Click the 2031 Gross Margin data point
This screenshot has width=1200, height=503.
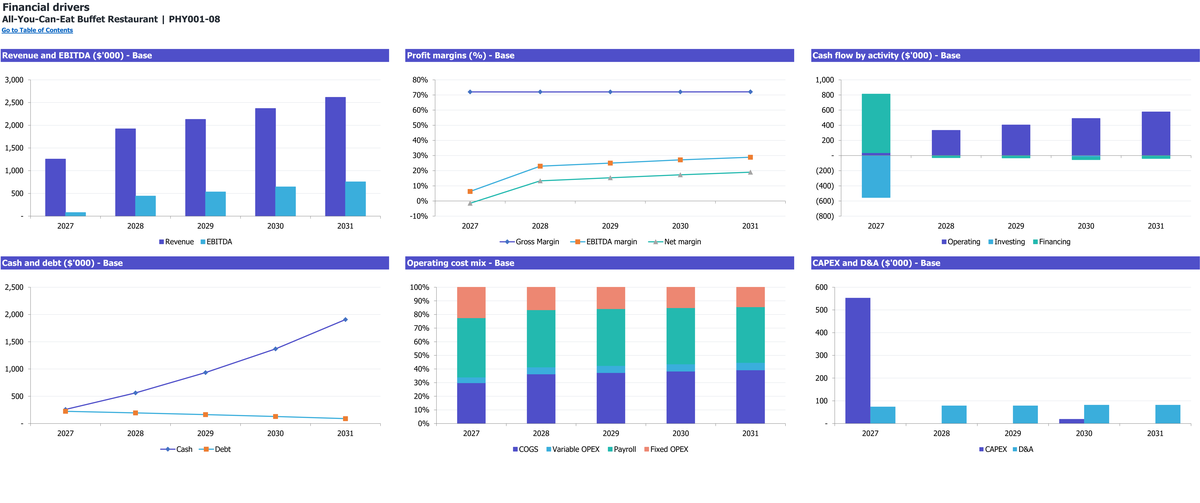pos(750,92)
